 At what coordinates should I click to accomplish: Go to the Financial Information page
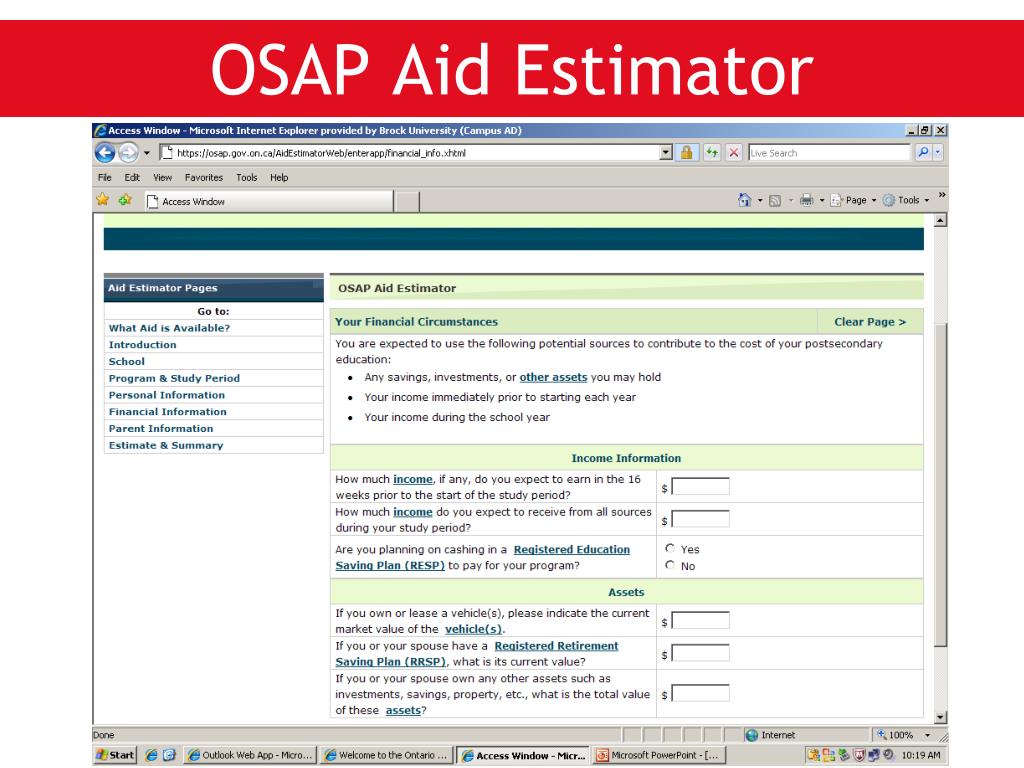(168, 412)
